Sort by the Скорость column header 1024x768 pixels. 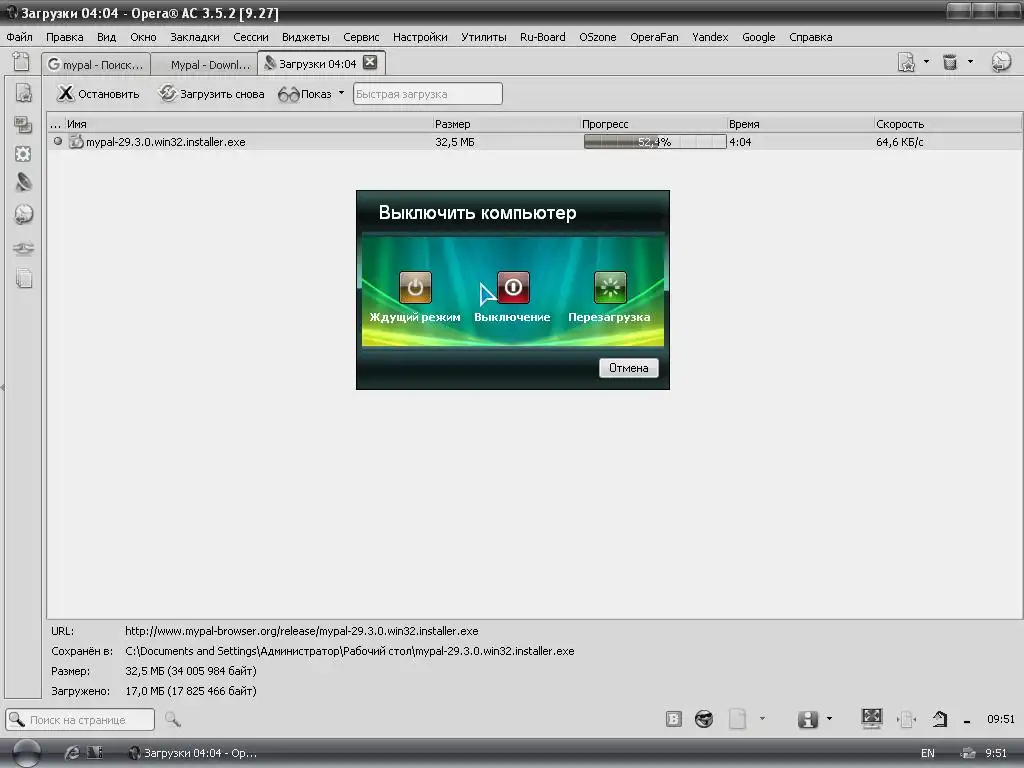pyautogui.click(x=947, y=123)
